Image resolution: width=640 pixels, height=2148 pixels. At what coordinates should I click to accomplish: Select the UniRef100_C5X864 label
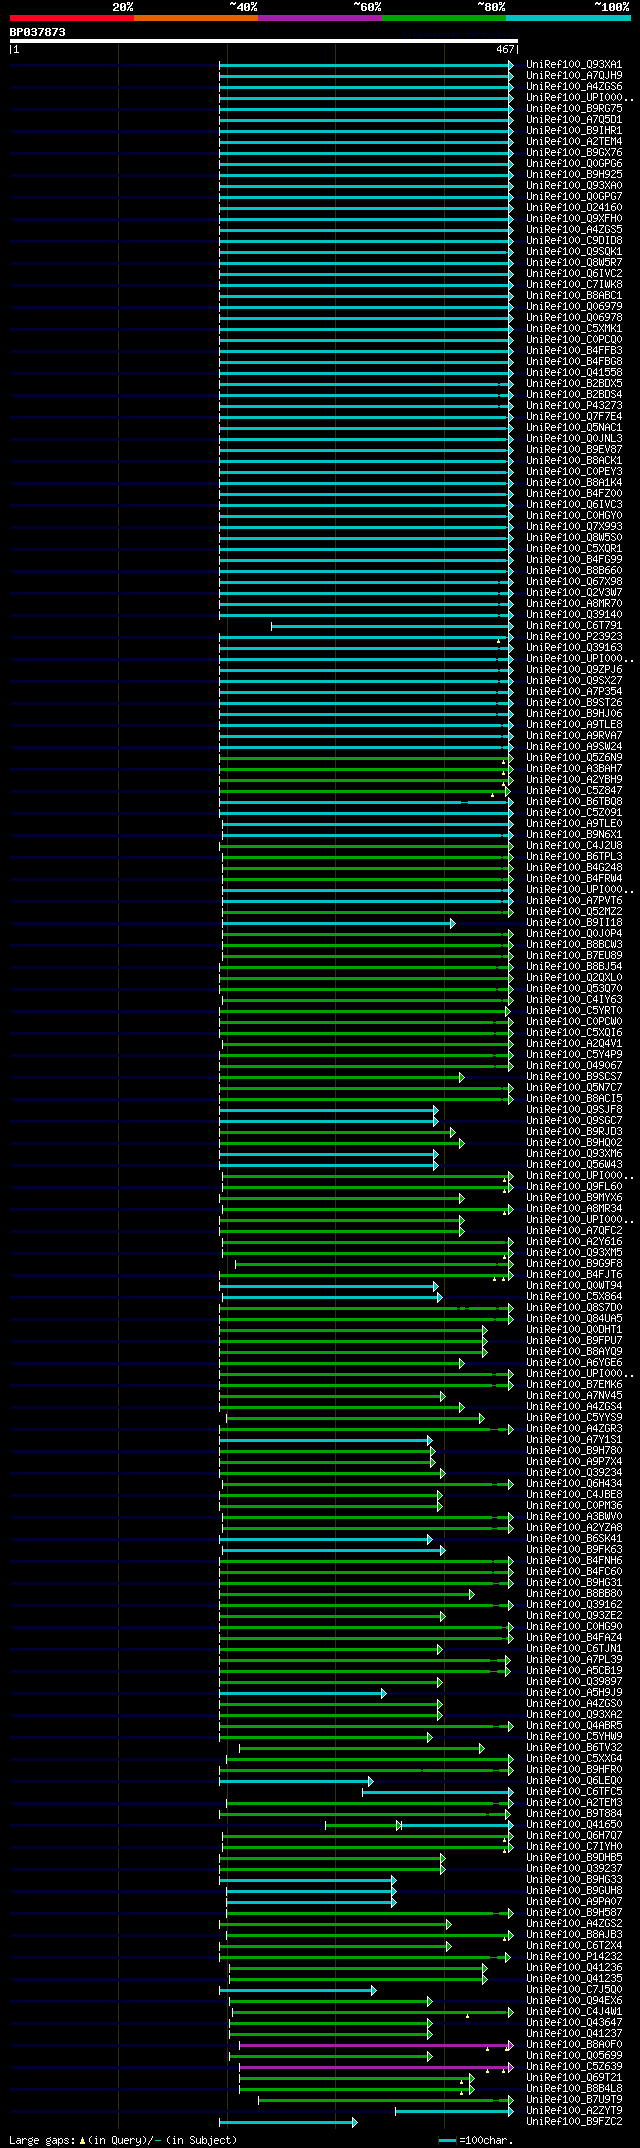click(x=574, y=1297)
